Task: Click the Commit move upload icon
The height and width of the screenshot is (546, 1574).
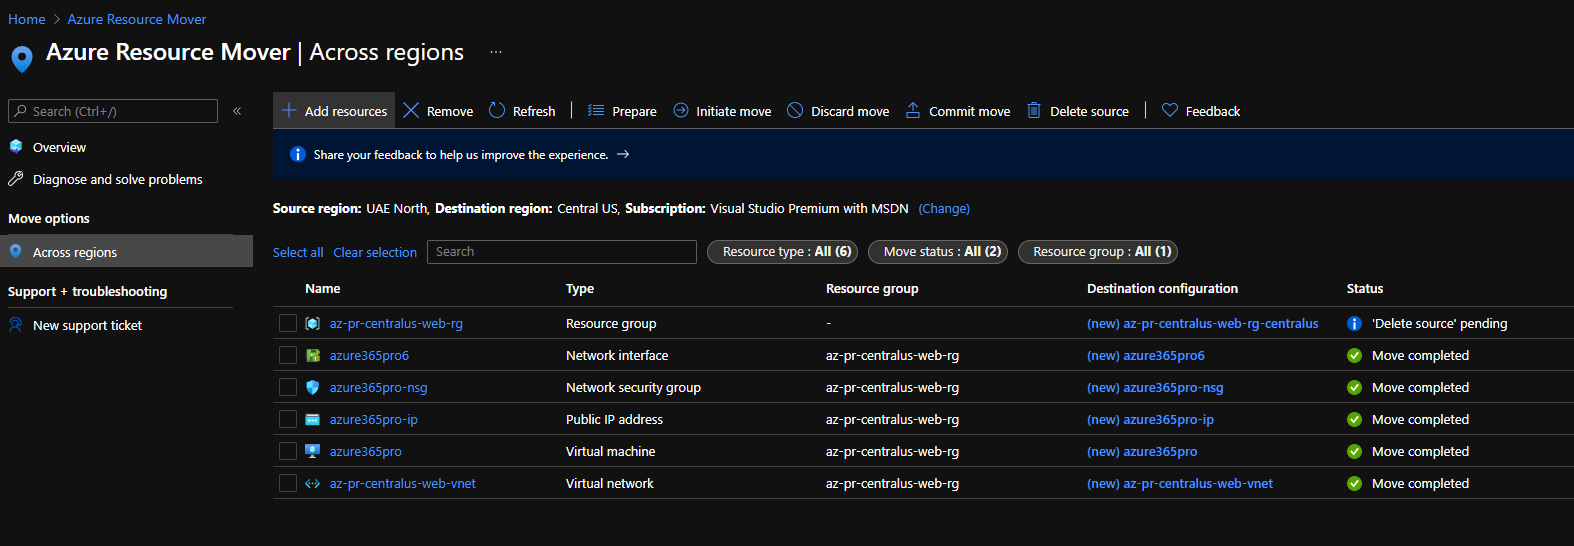Action: (913, 111)
